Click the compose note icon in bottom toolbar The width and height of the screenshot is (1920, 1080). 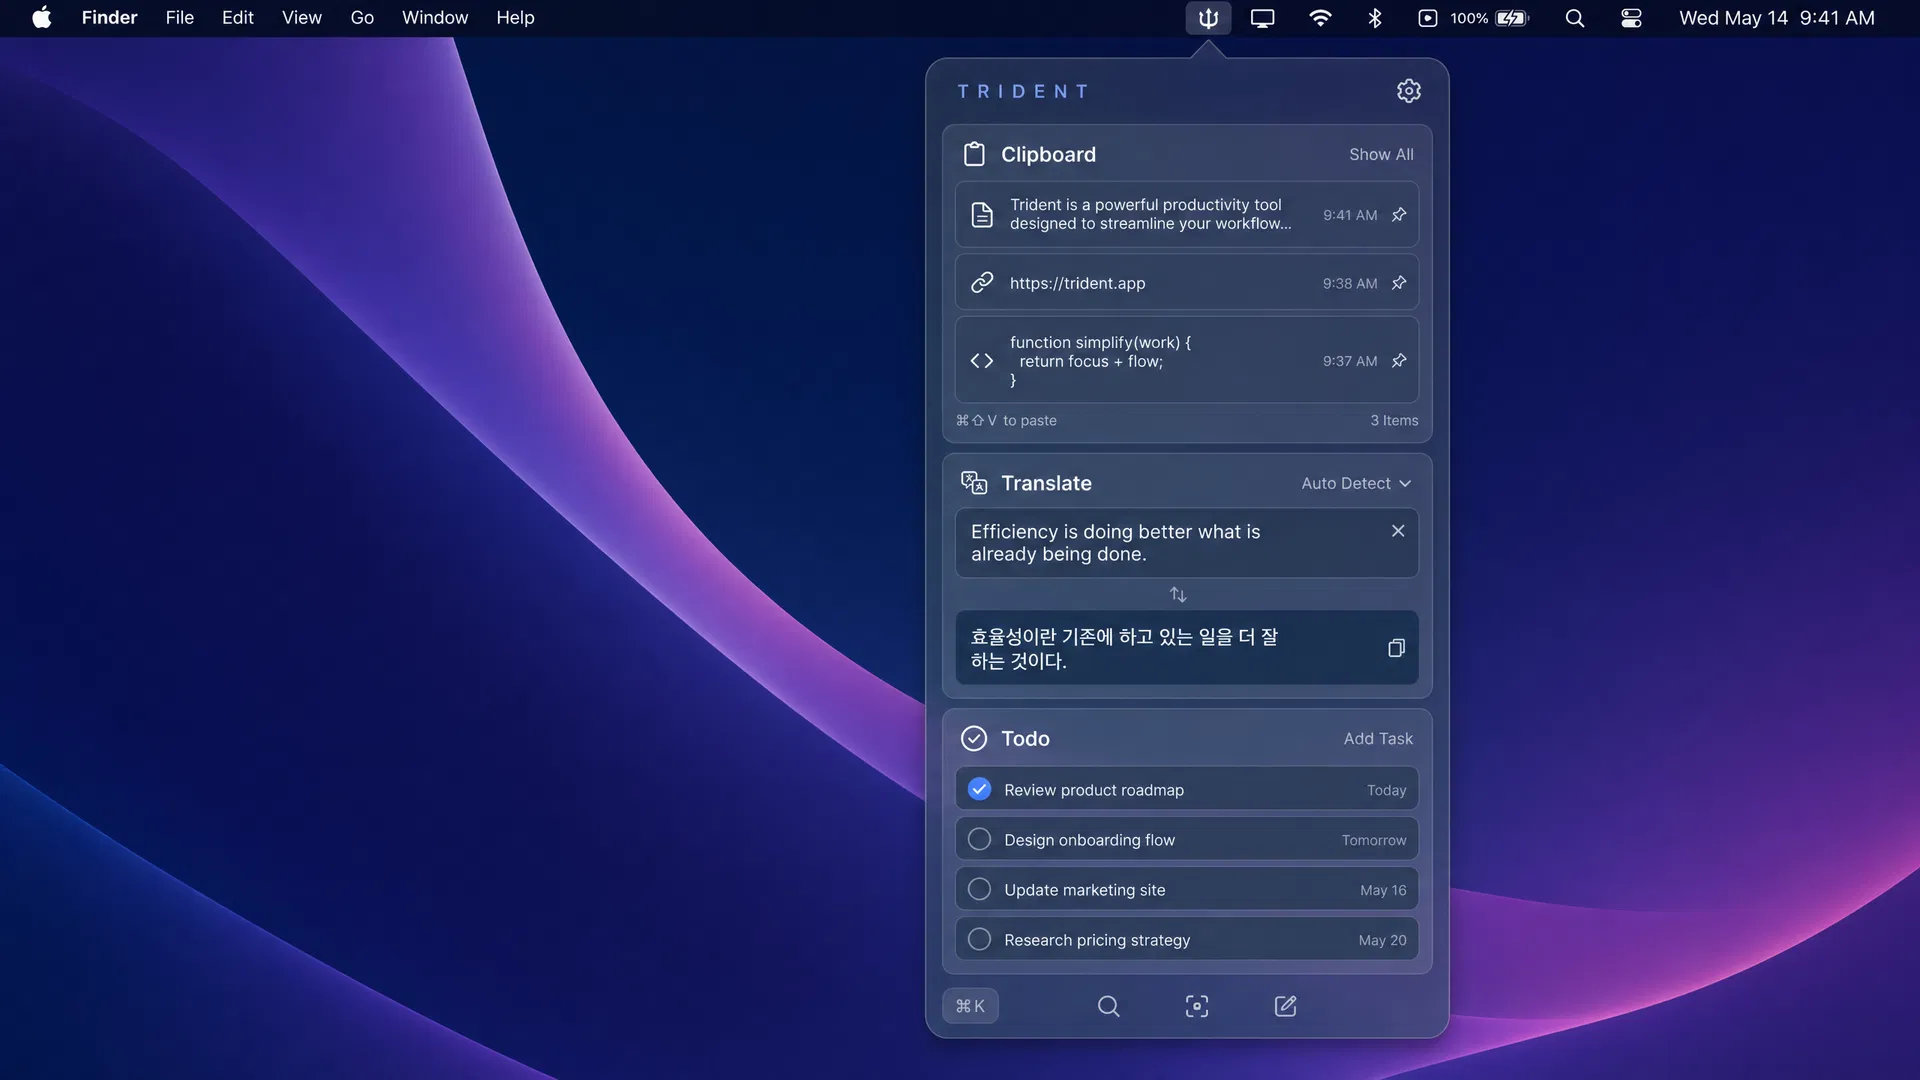(x=1286, y=1006)
